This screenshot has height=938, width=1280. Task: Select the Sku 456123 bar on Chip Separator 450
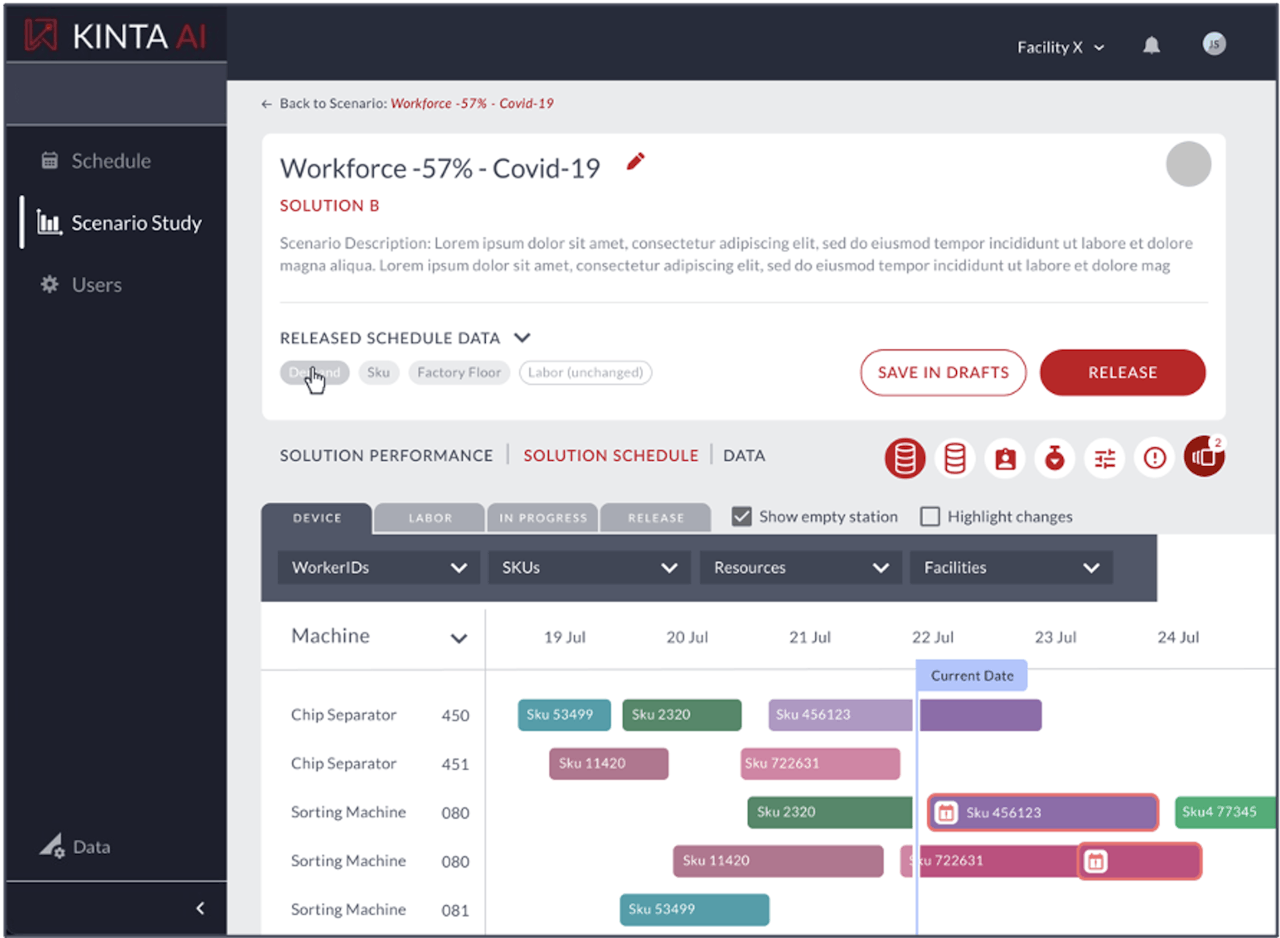(x=905, y=715)
